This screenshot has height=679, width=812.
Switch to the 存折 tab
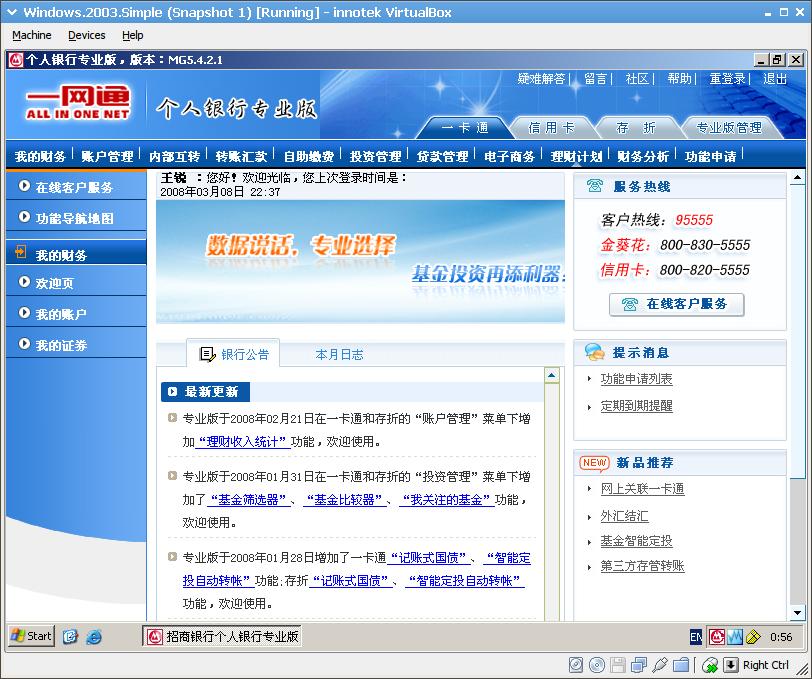tap(635, 128)
